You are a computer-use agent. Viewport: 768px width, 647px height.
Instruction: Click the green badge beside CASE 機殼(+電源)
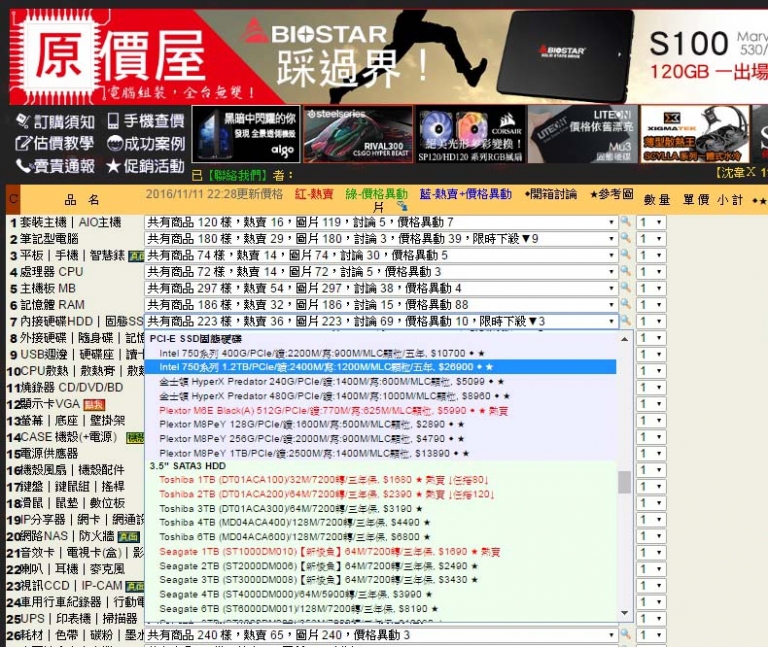(x=135, y=438)
